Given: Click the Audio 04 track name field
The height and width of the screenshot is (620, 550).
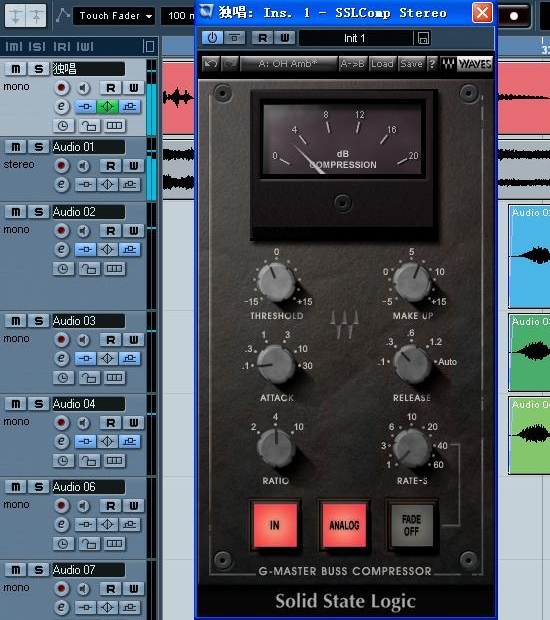Looking at the screenshot, I should (89, 404).
